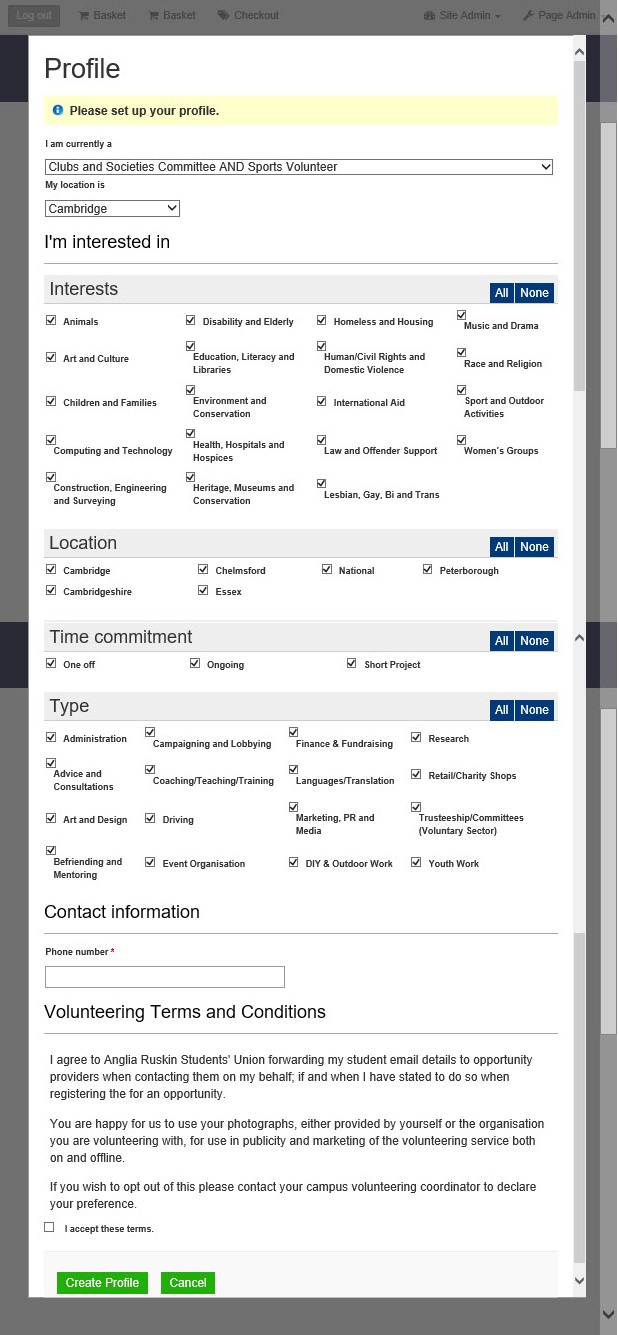The height and width of the screenshot is (1335, 619).
Task: Click the info icon in profile notice
Action: (x=58, y=110)
